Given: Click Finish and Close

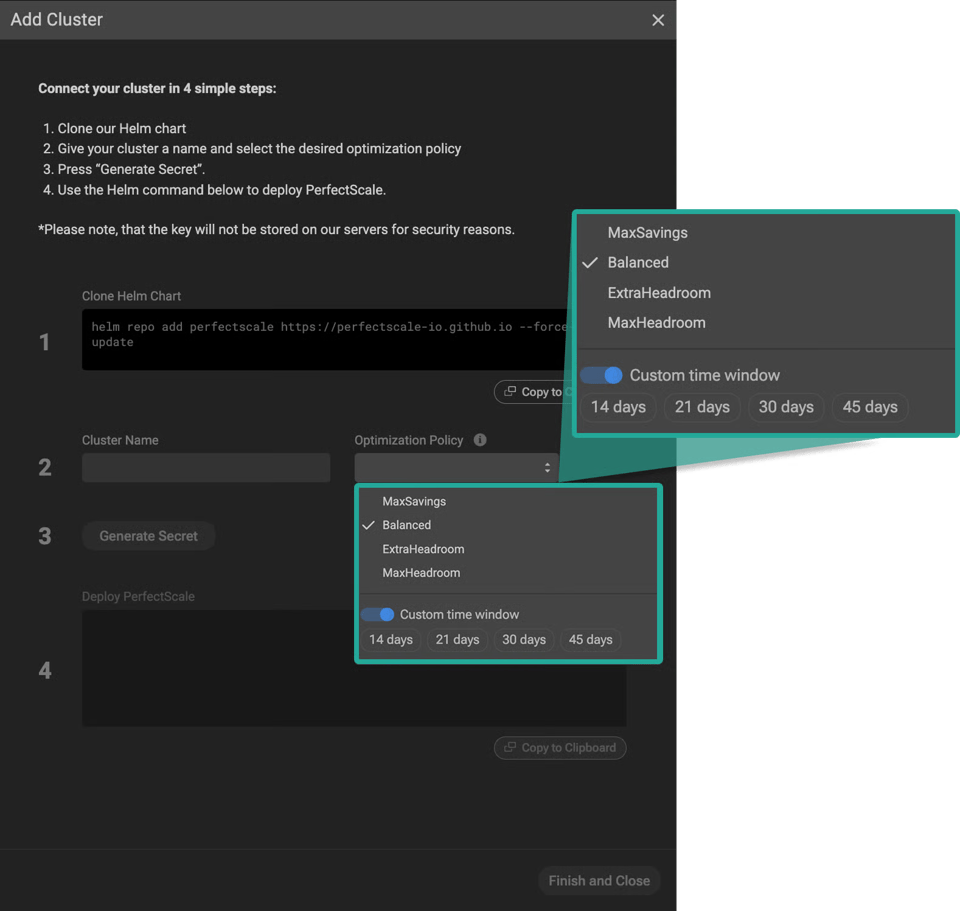Looking at the screenshot, I should tap(599, 880).
